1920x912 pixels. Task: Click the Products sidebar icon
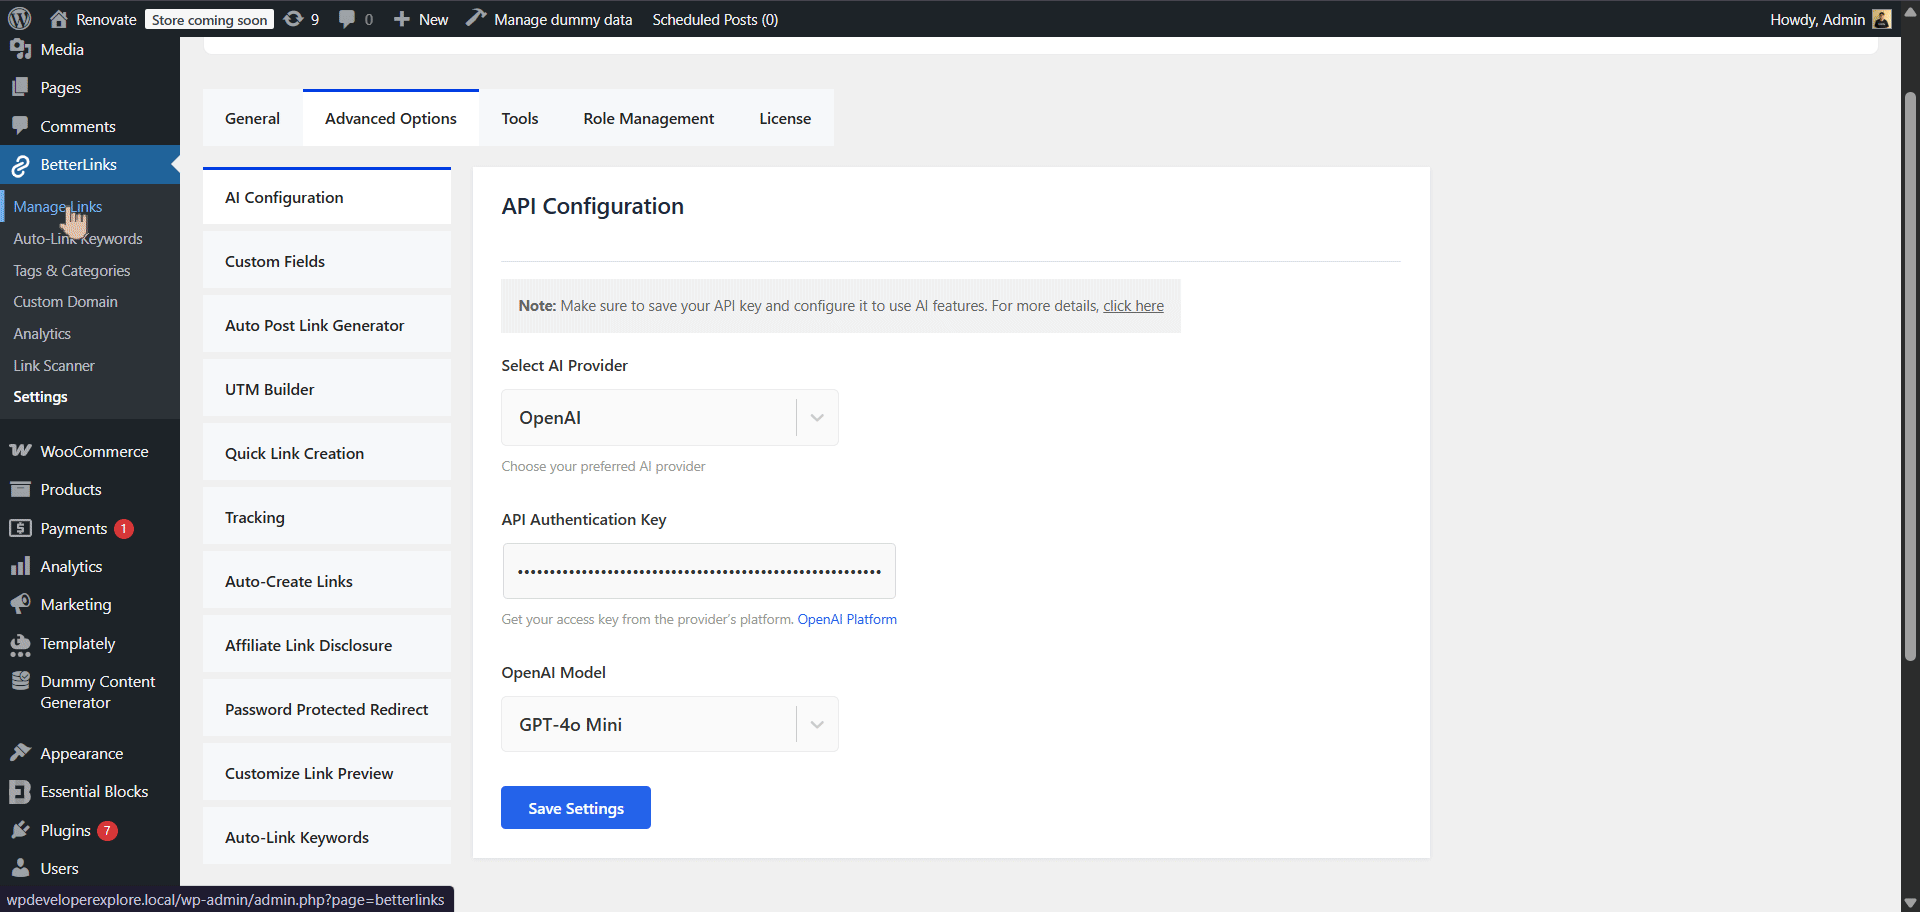point(21,489)
